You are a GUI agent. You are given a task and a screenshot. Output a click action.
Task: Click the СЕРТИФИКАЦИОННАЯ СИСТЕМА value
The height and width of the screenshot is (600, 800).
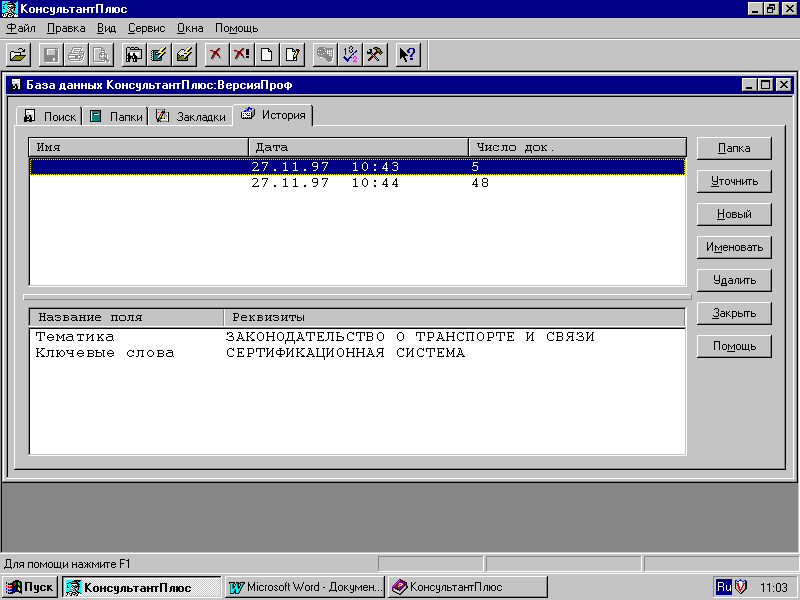pyautogui.click(x=345, y=353)
